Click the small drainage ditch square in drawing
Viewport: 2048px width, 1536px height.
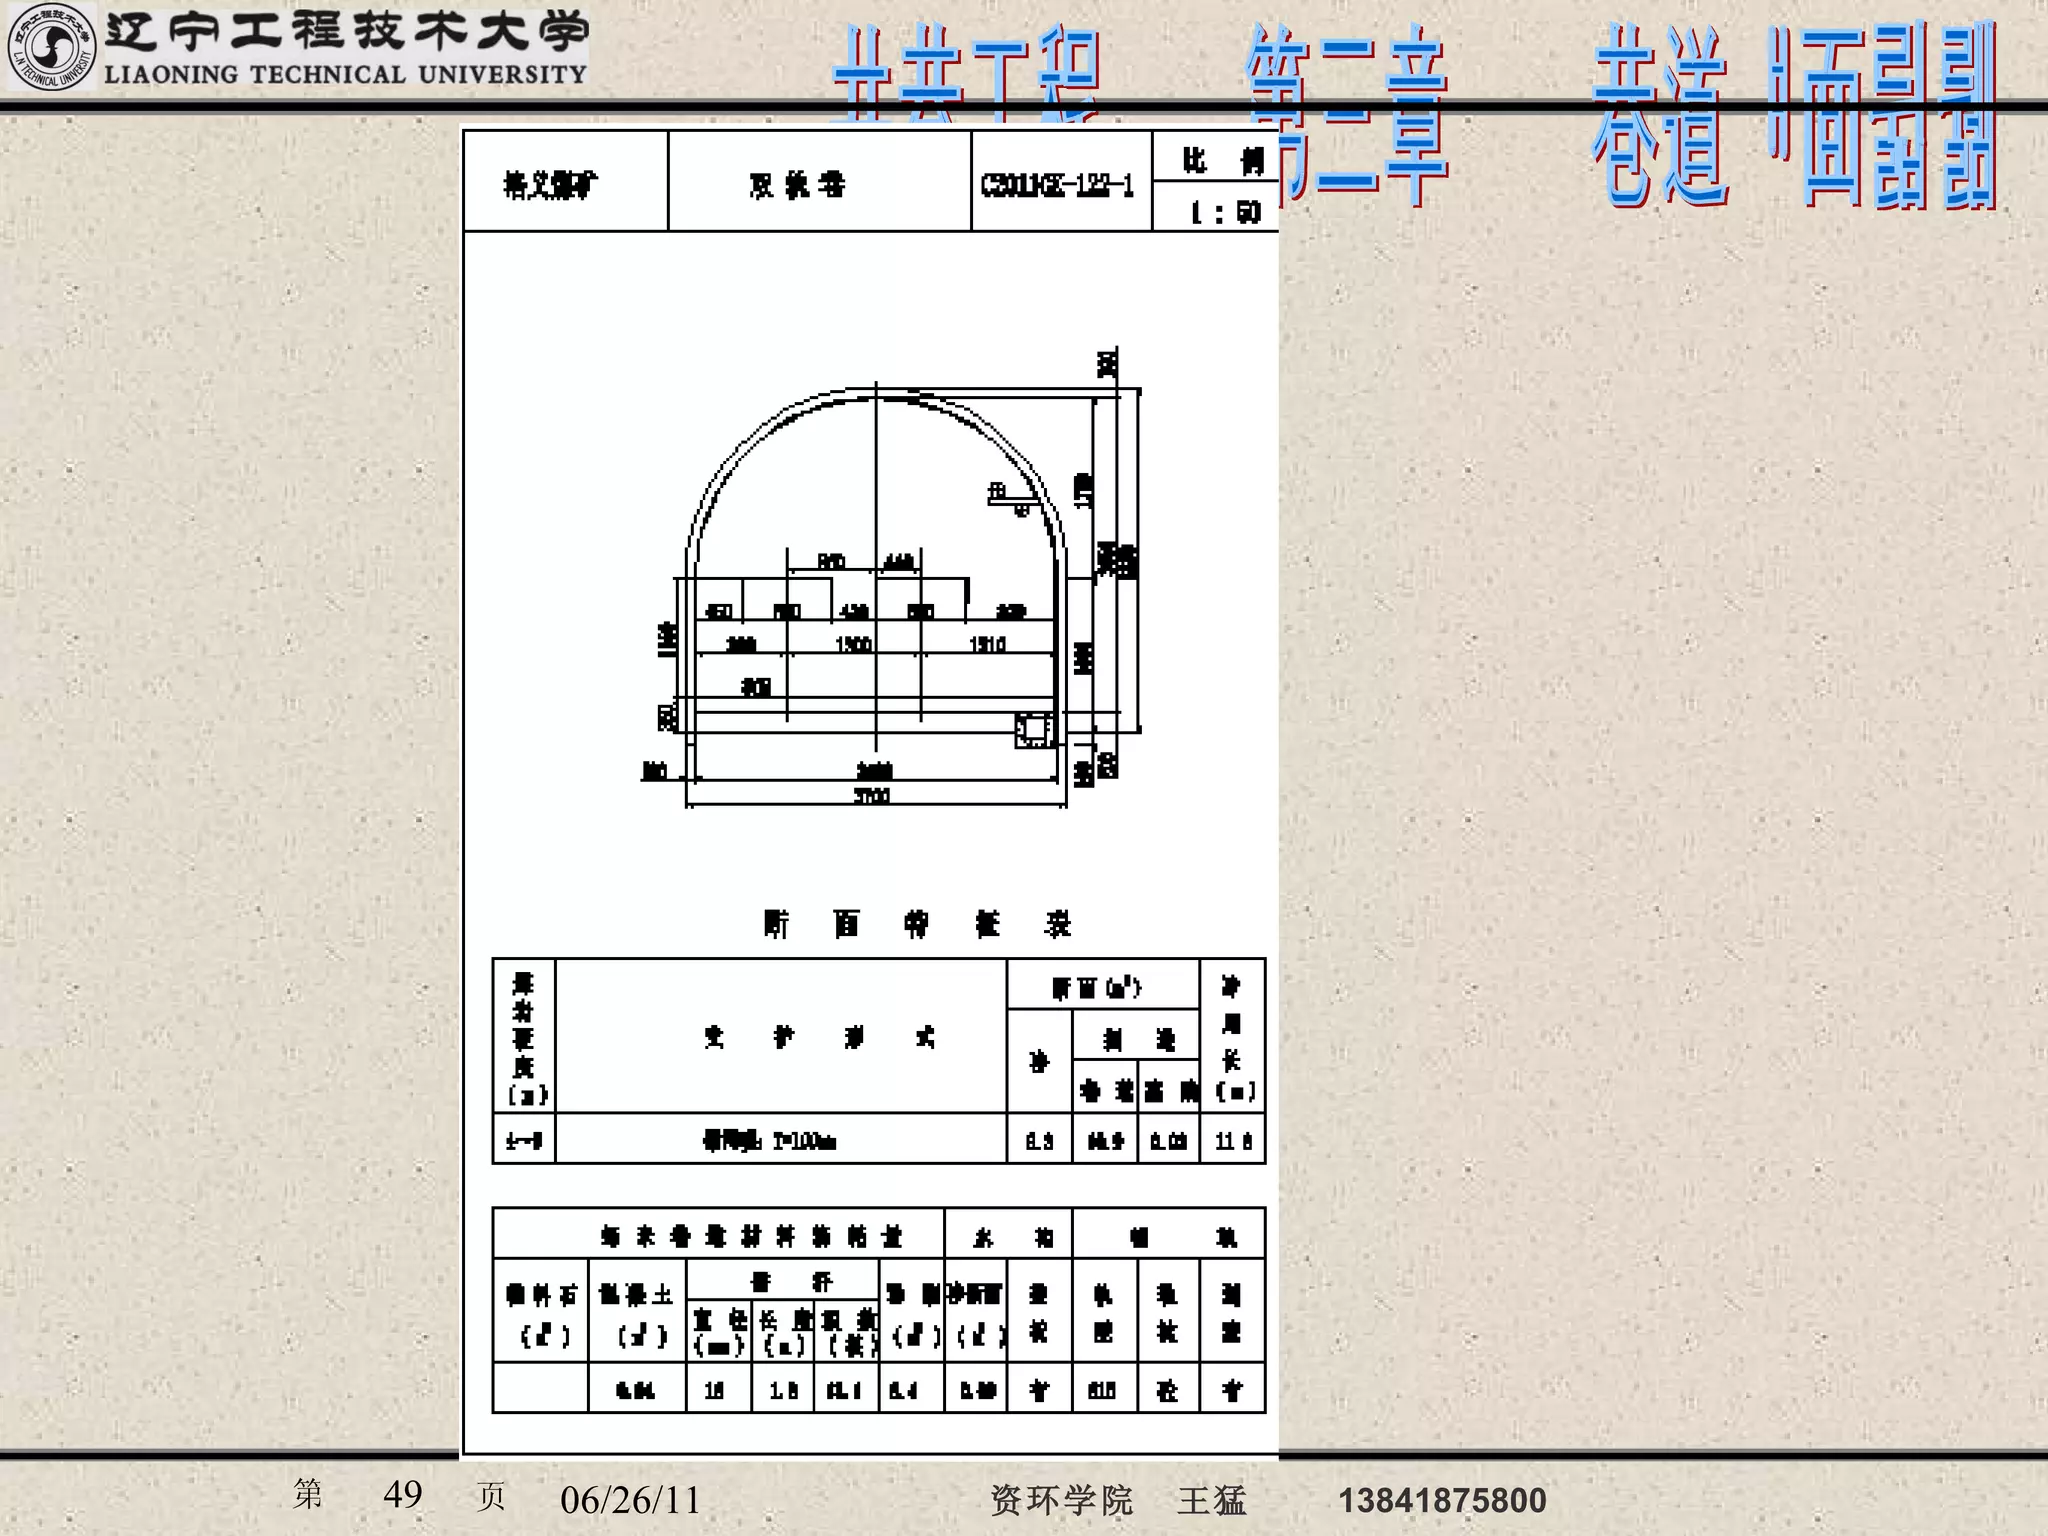(x=1033, y=729)
